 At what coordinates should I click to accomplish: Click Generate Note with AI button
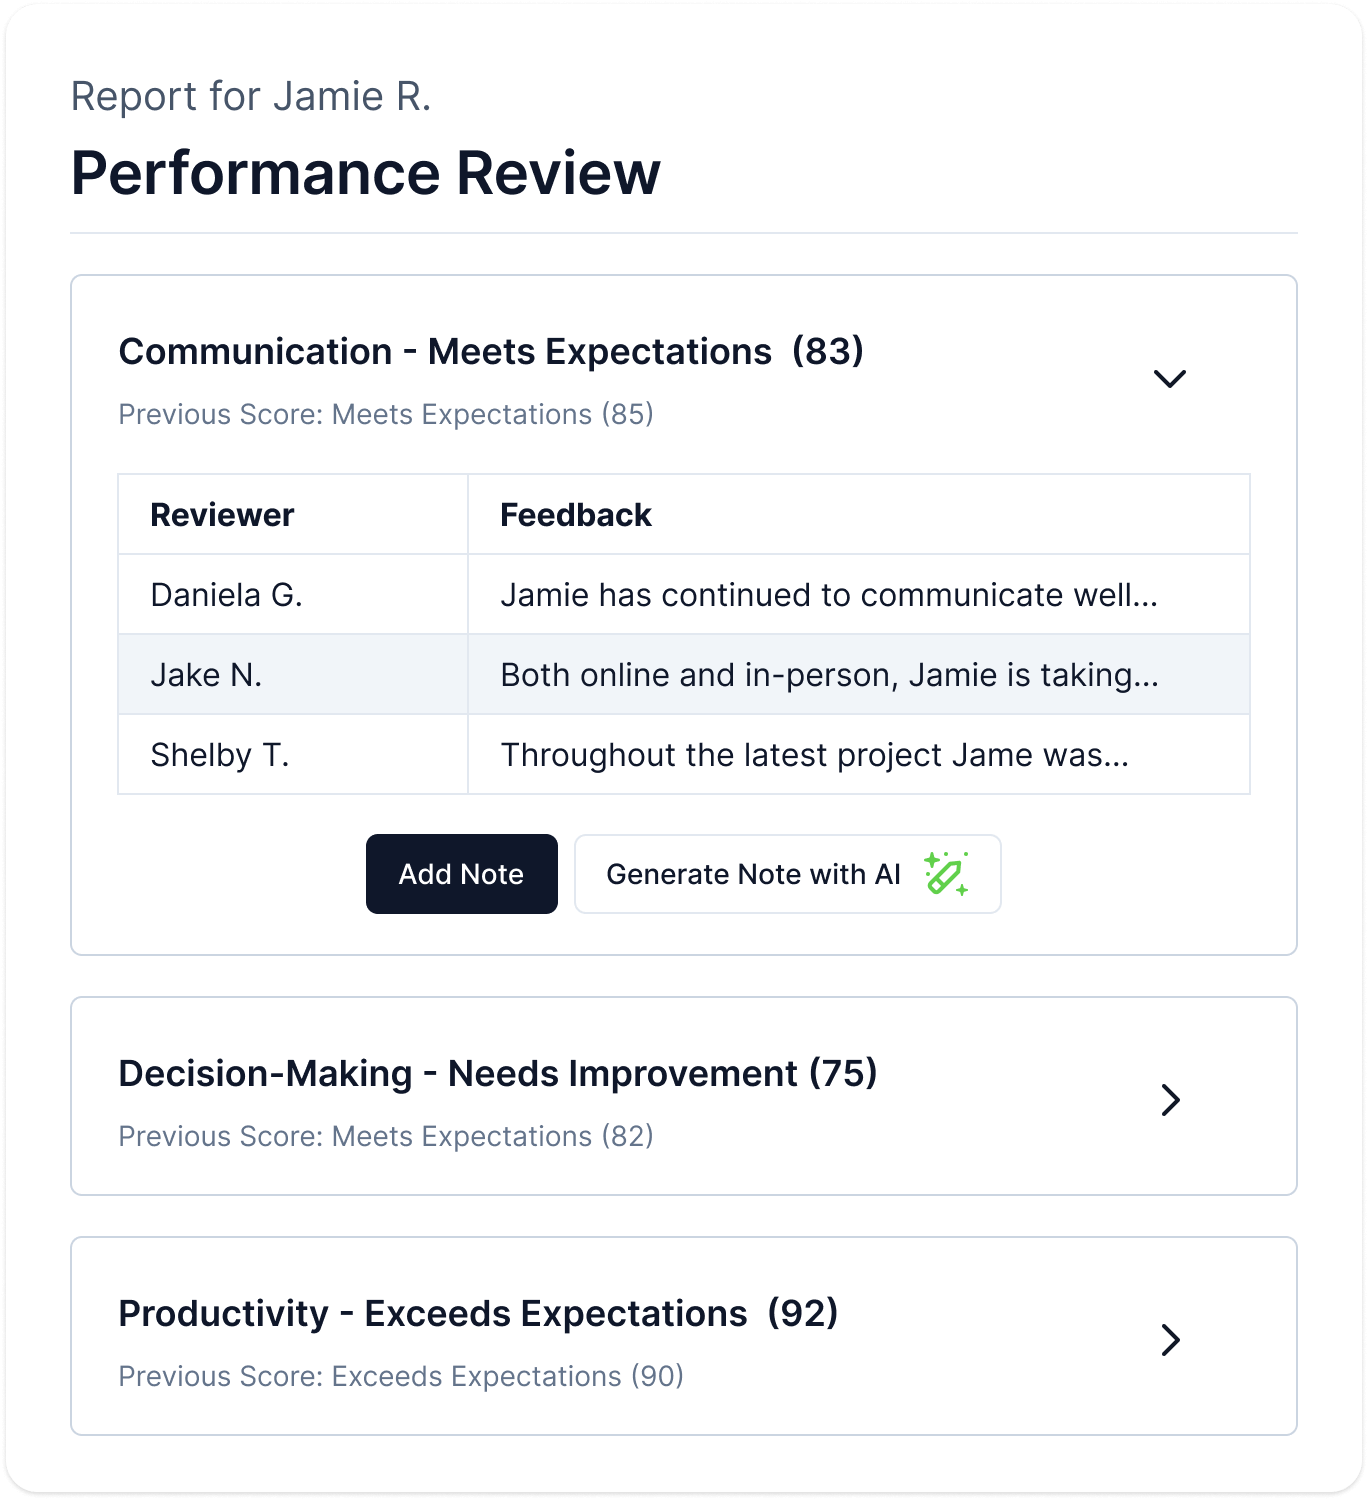753,874
